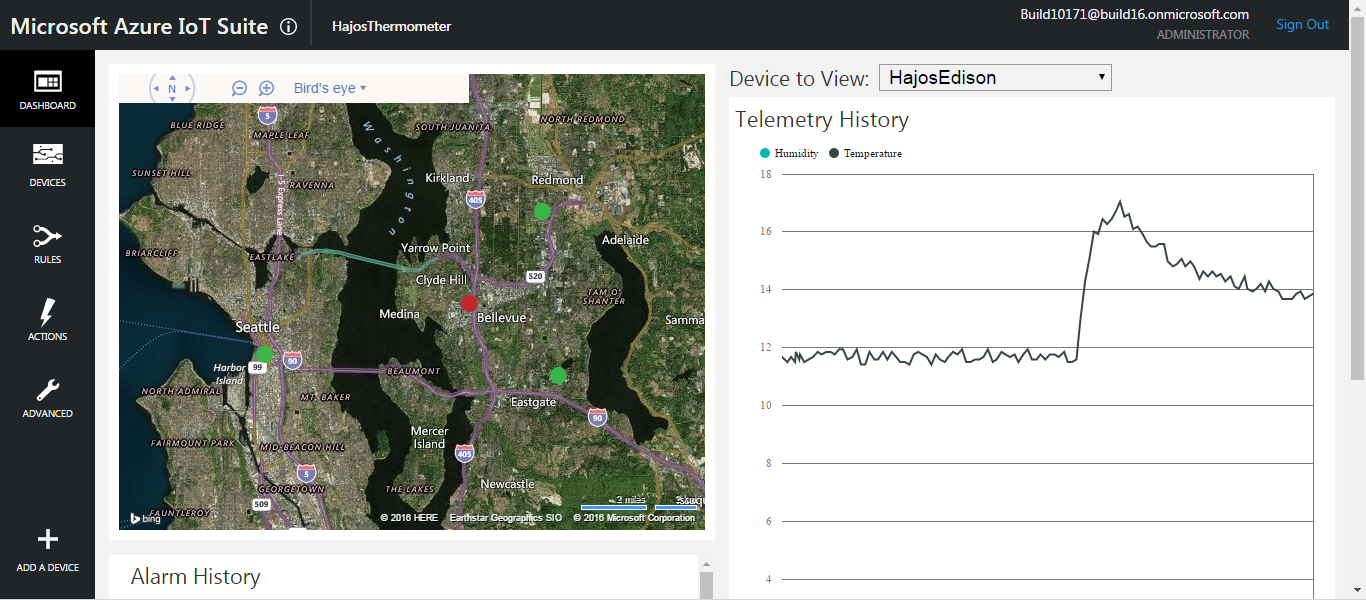Zoom out the map with minus magnifier
This screenshot has width=1366, height=600.
(x=240, y=88)
